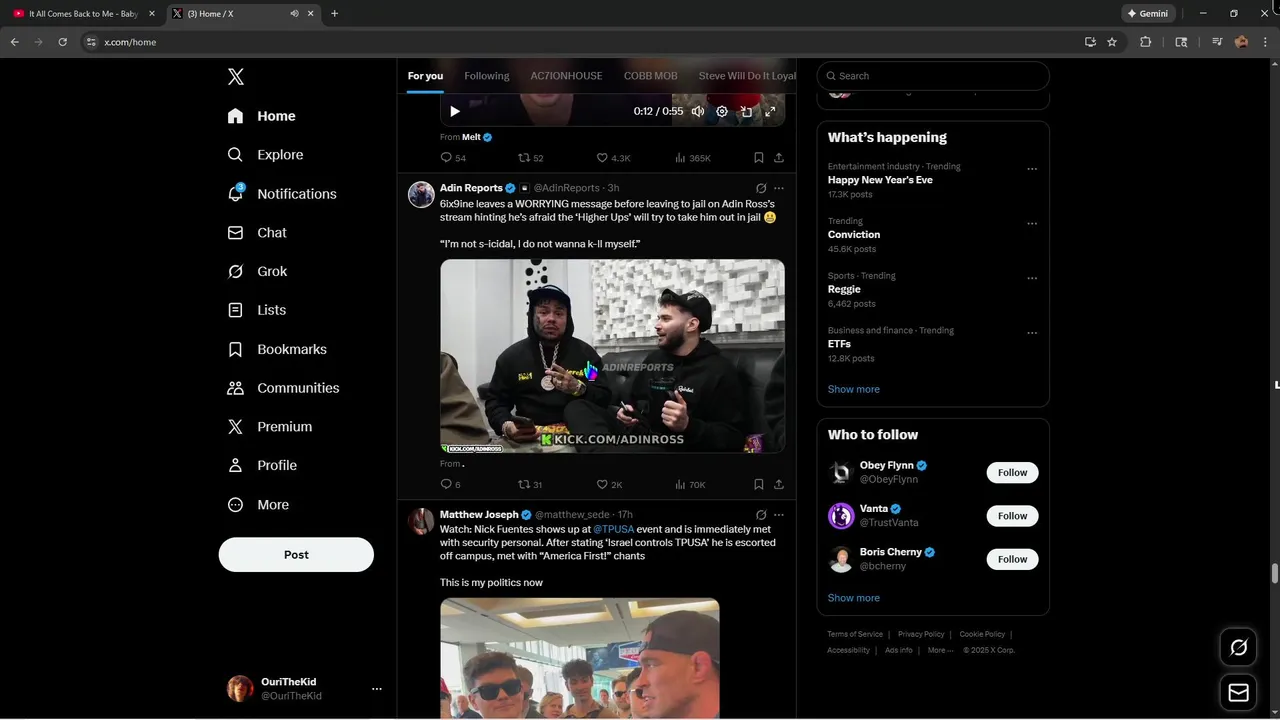Open the video settings gear
Viewport: 1280px width, 720px height.
click(722, 112)
